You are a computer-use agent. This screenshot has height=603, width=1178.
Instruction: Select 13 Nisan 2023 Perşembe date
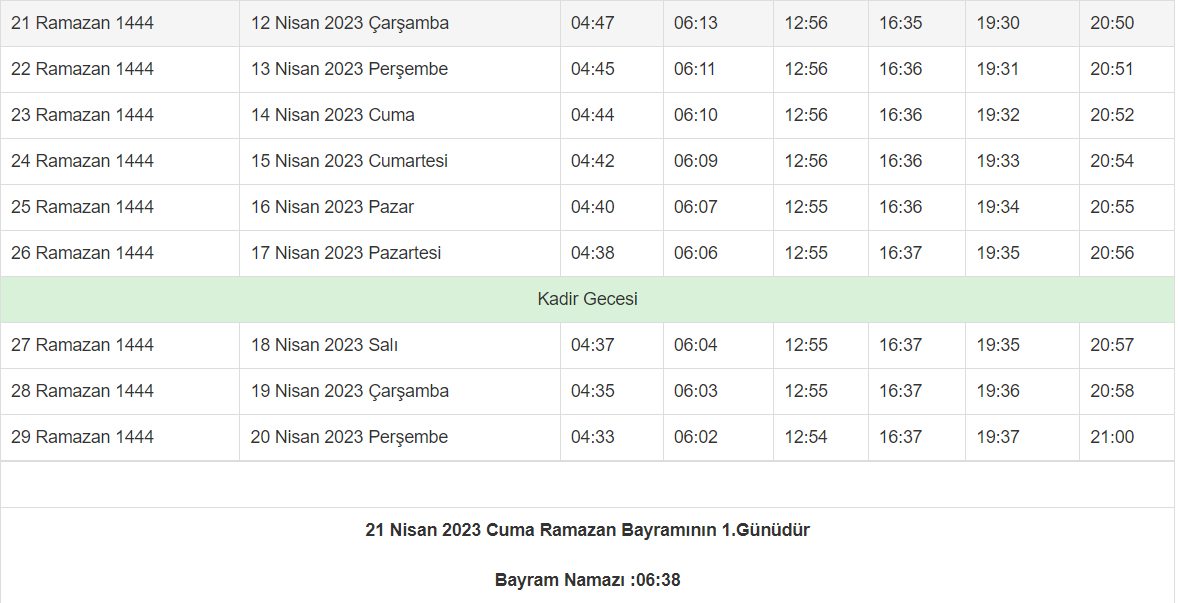(349, 69)
